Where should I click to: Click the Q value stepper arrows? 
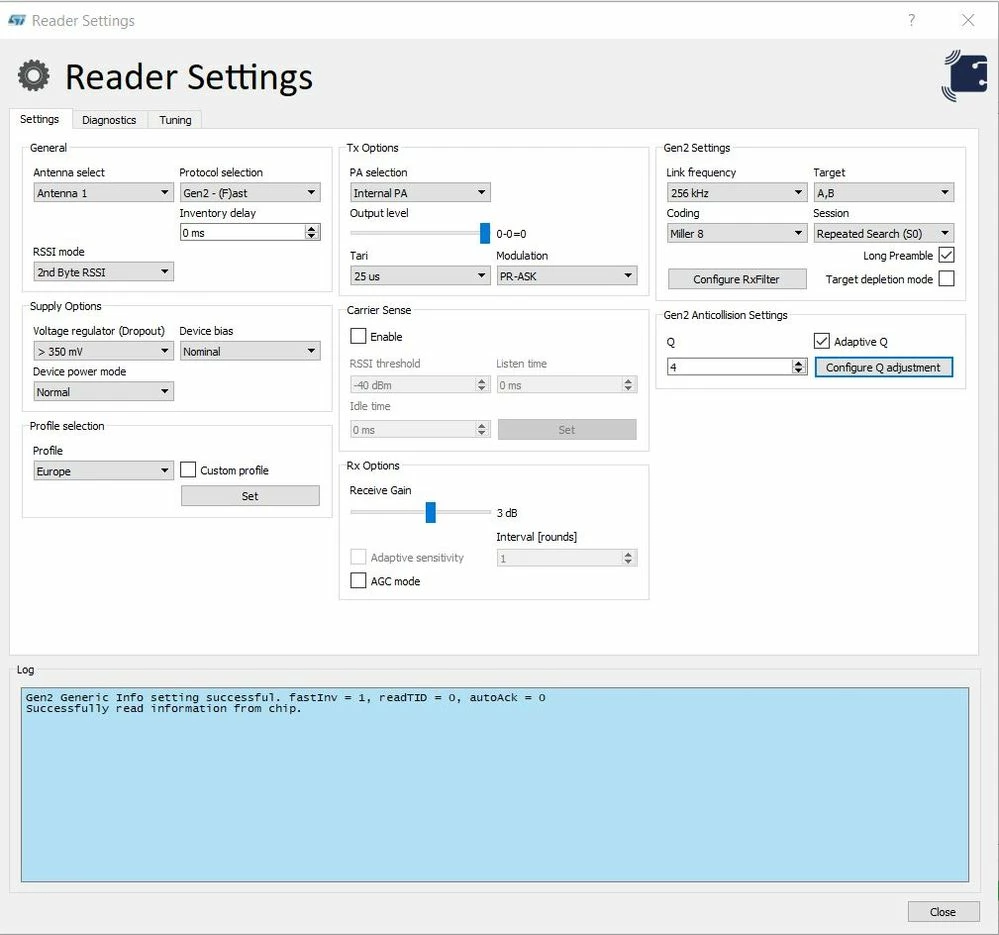[x=799, y=367]
